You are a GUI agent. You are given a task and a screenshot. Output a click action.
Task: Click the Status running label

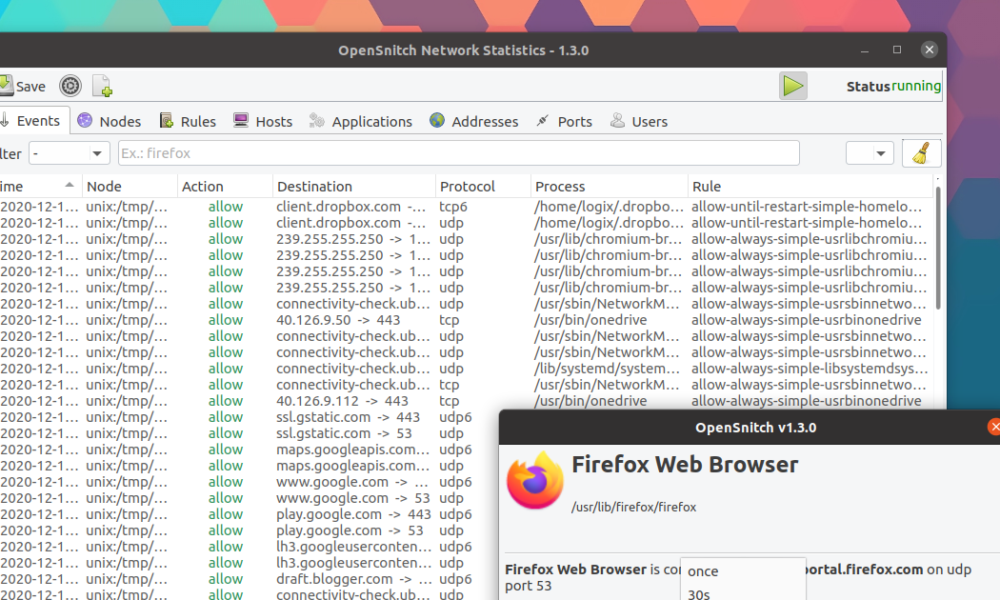tap(893, 86)
